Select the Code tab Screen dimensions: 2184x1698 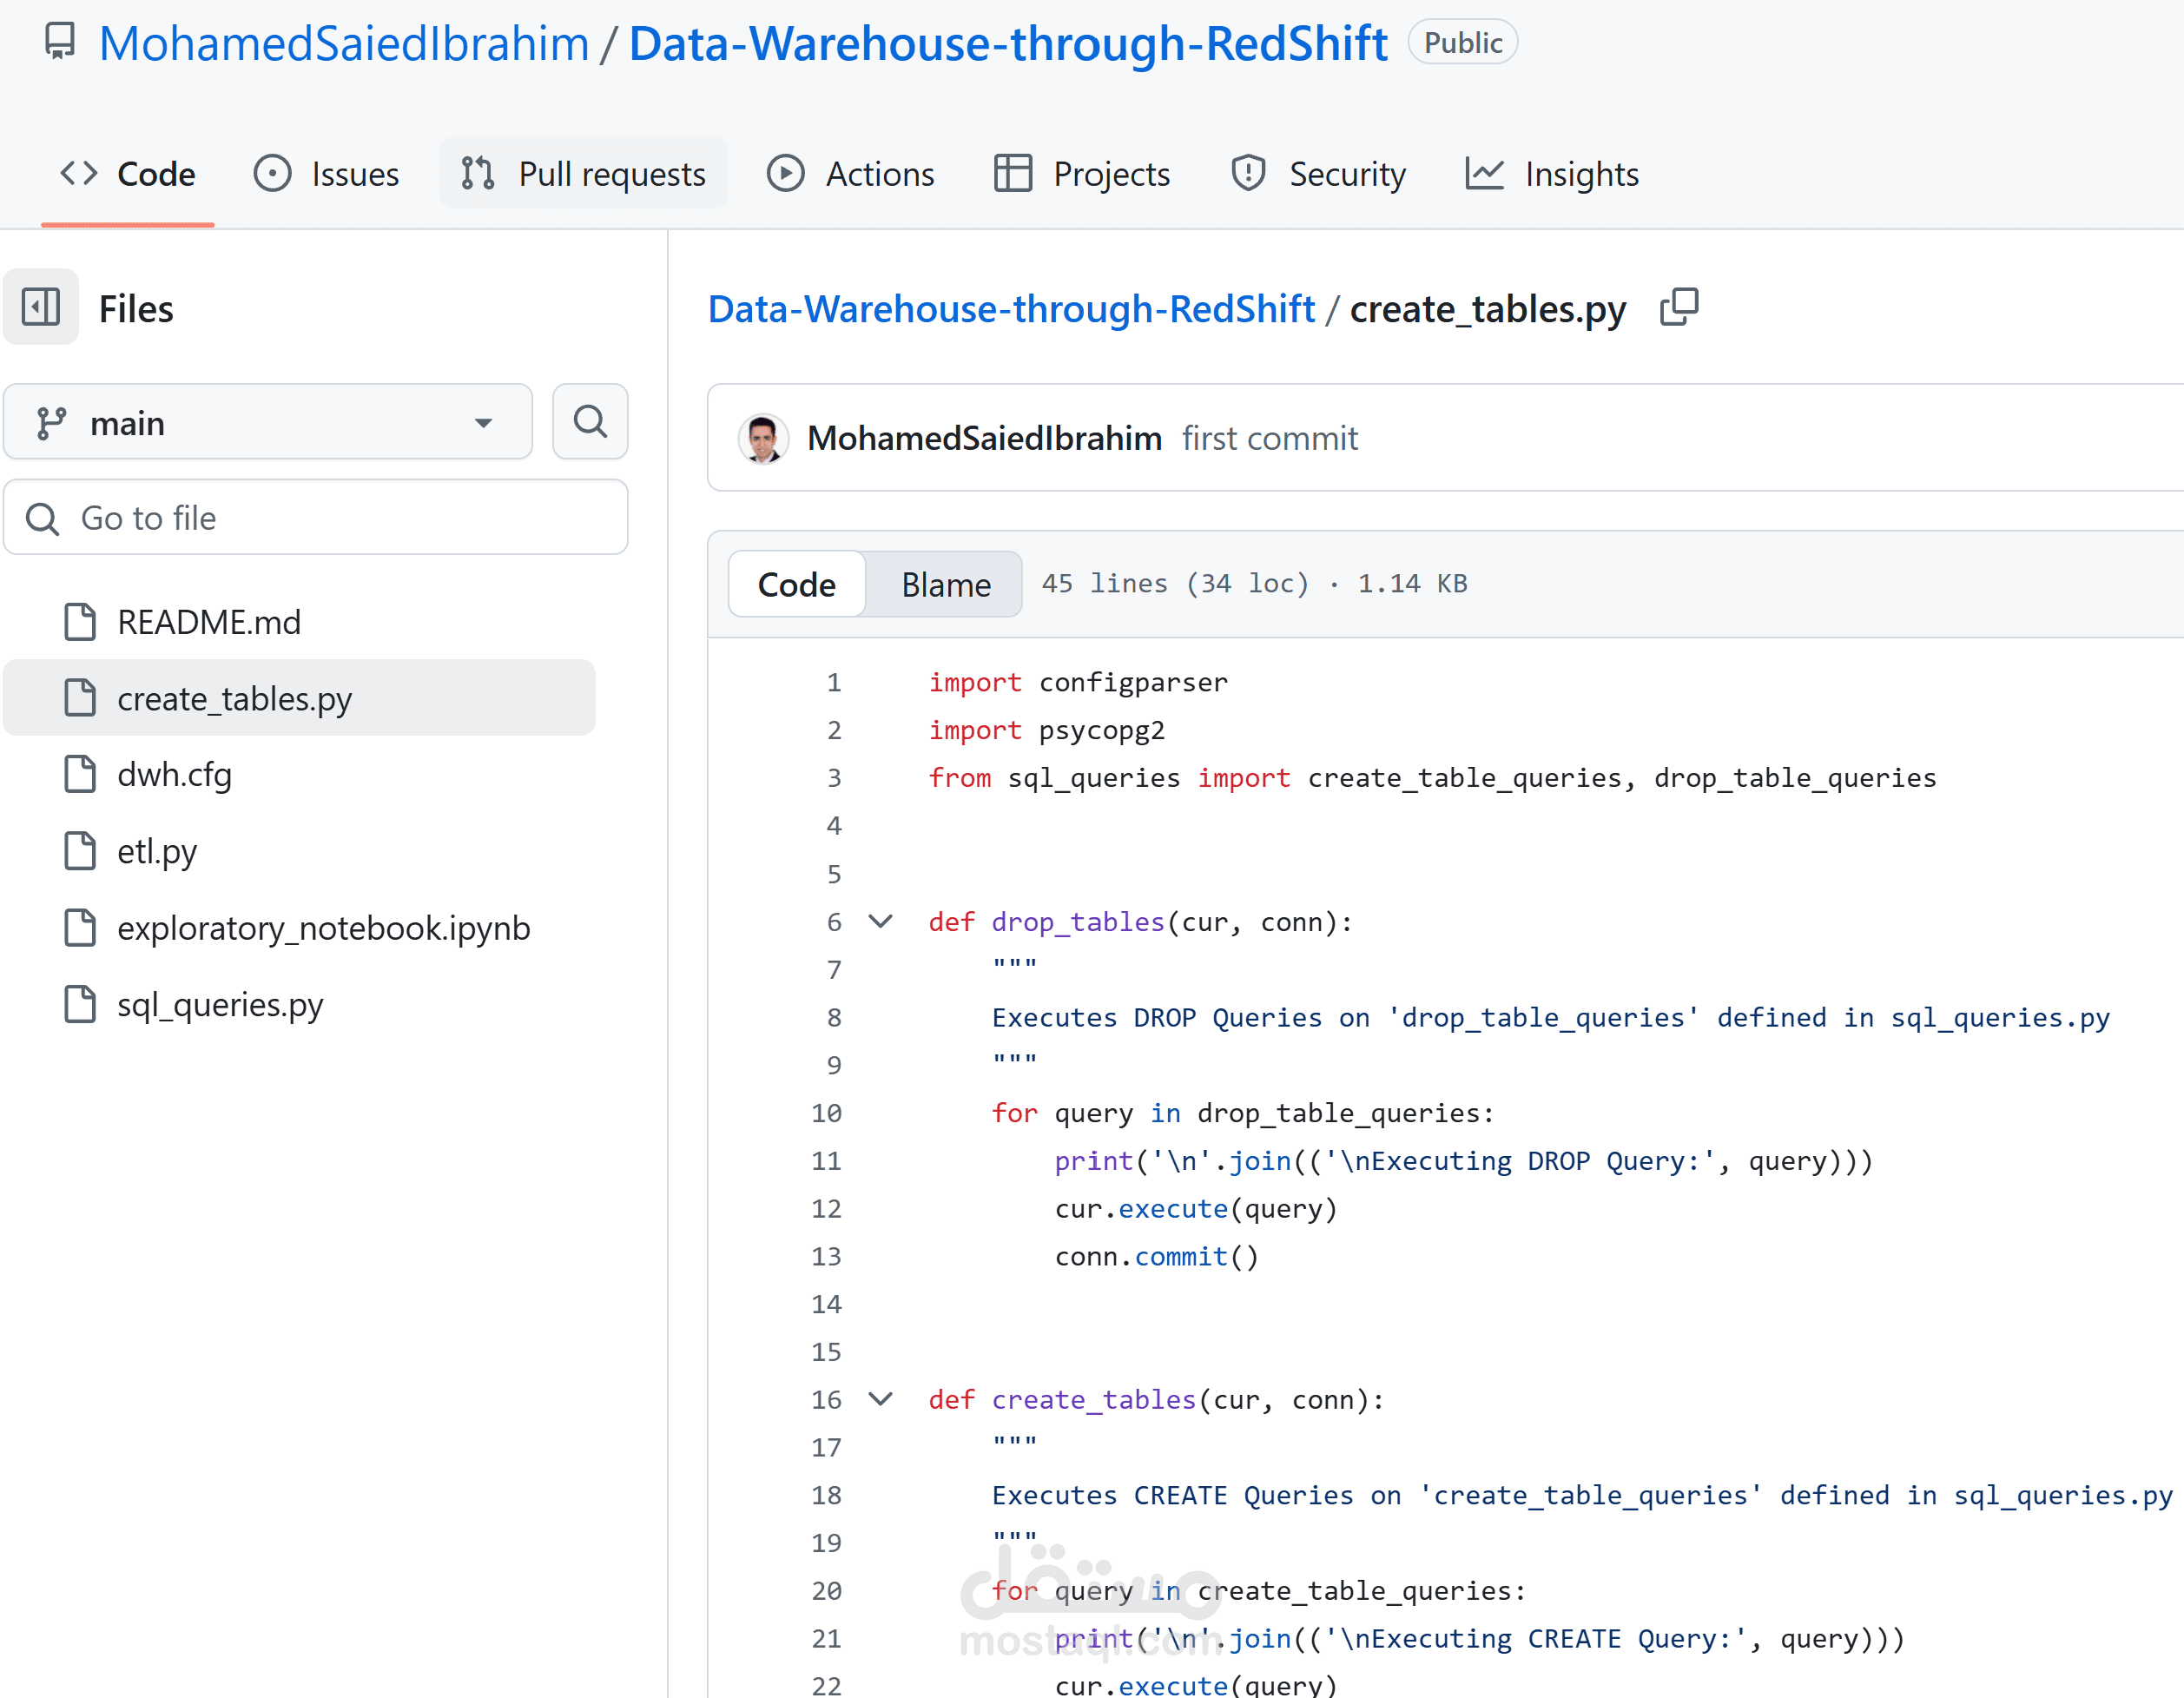click(128, 174)
